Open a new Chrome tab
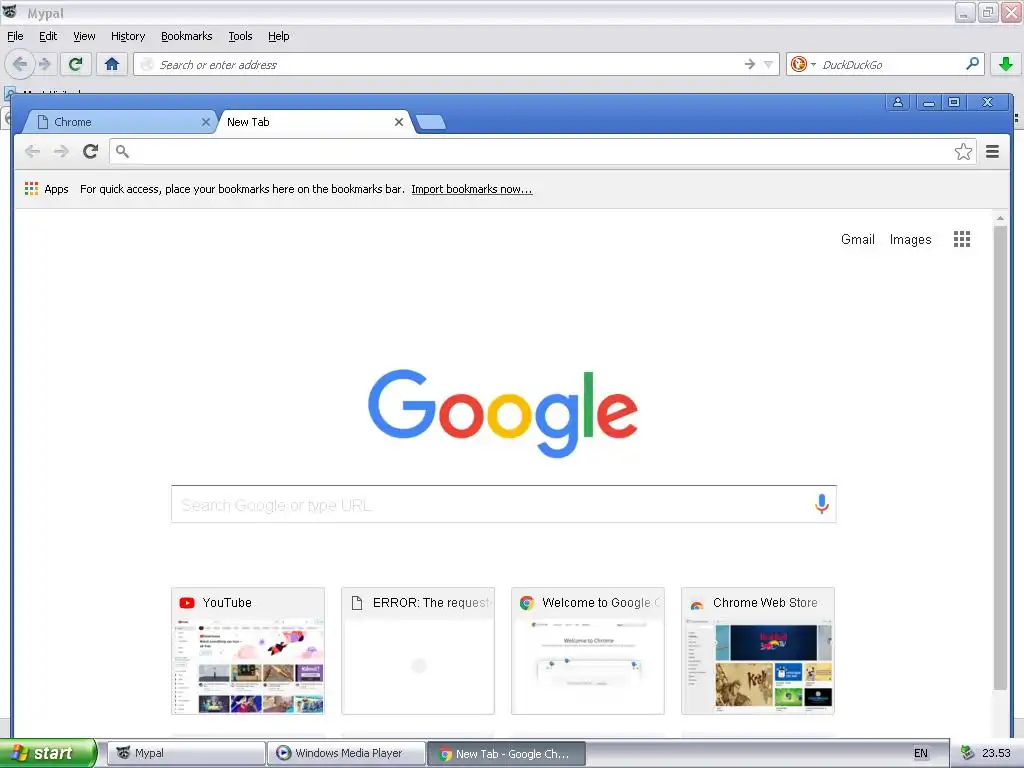 430,122
